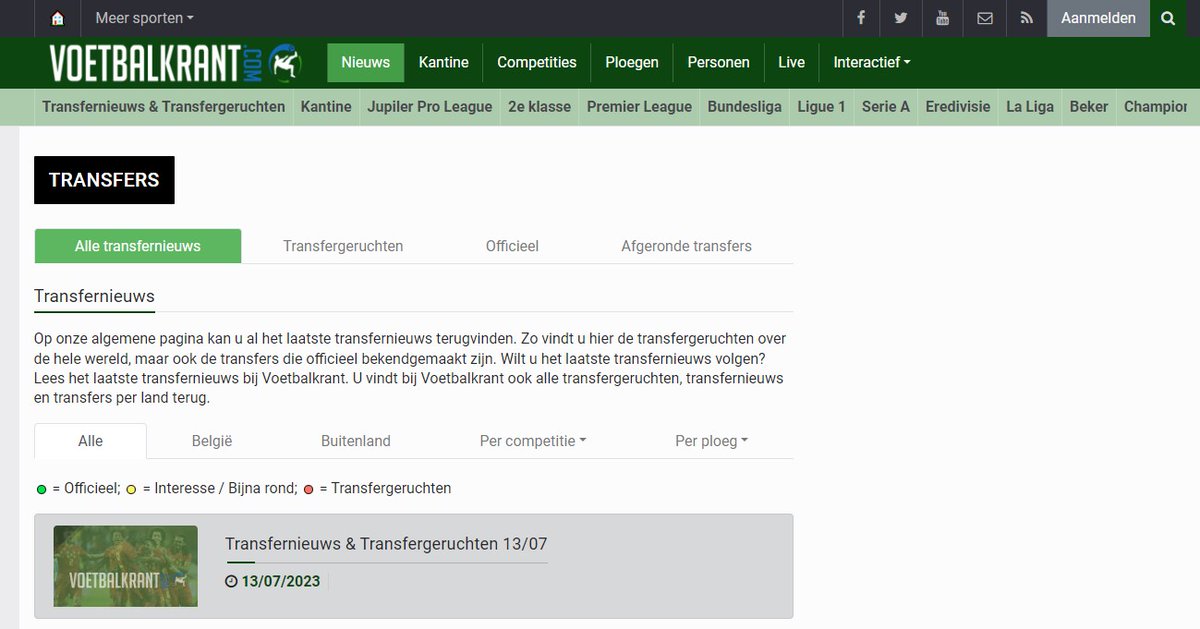Click the red Transfergeruchten legend dot
Image resolution: width=1200 pixels, height=629 pixels.
click(x=309, y=489)
